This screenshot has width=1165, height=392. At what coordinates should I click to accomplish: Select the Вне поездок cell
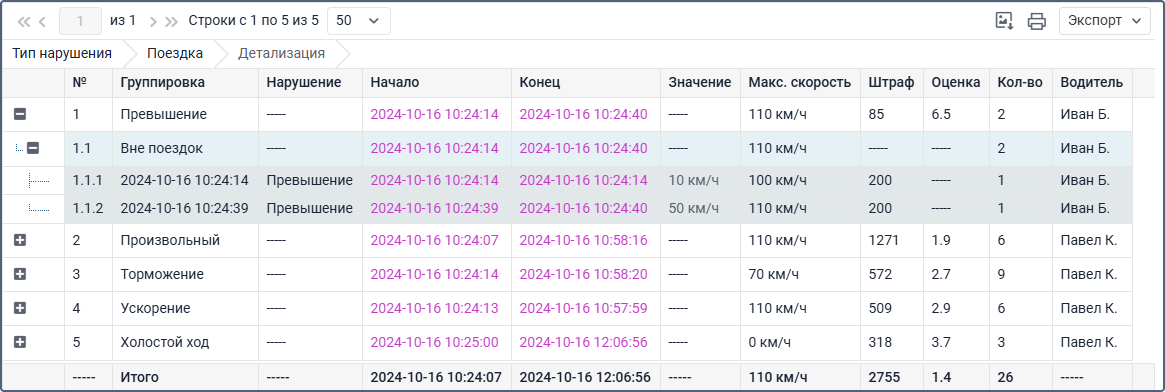[x=185, y=148]
